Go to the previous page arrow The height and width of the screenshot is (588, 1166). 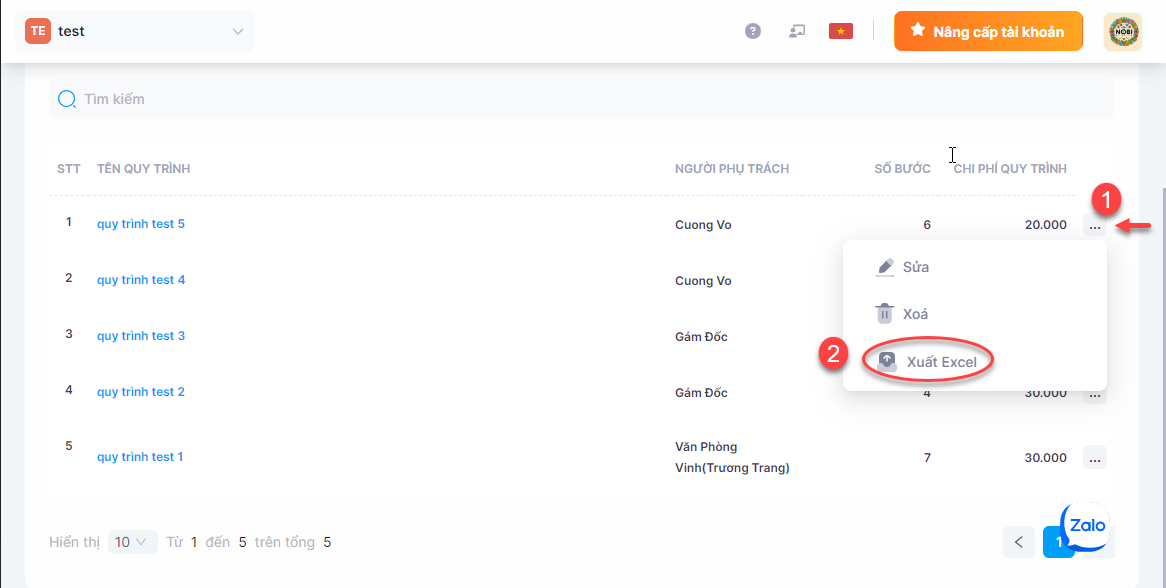coord(1018,542)
